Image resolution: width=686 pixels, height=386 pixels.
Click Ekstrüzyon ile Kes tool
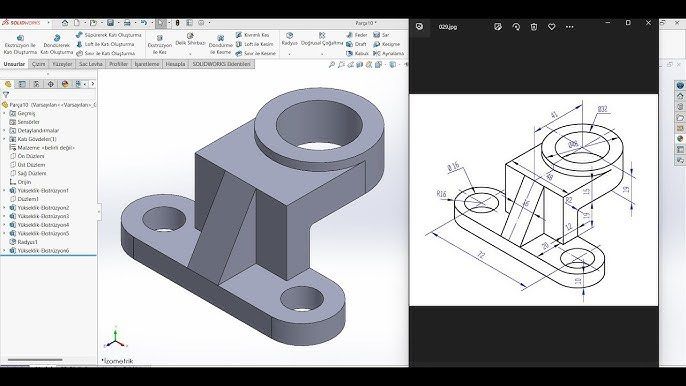160,45
